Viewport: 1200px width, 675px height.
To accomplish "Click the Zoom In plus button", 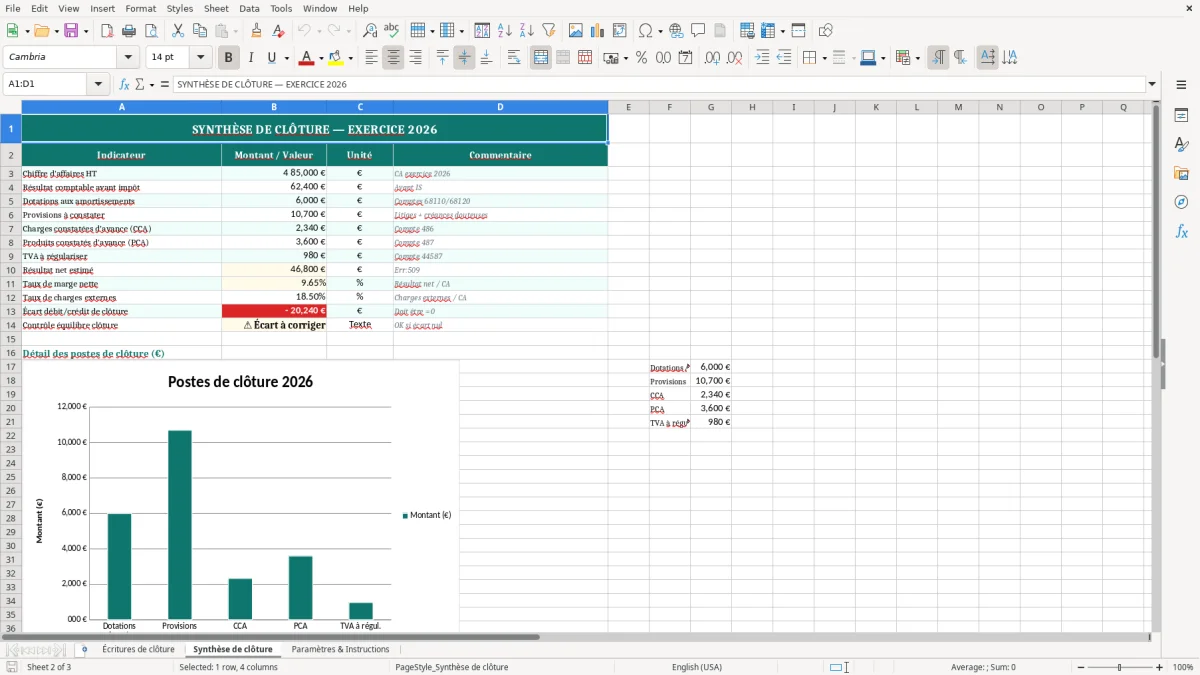I will click(1160, 667).
